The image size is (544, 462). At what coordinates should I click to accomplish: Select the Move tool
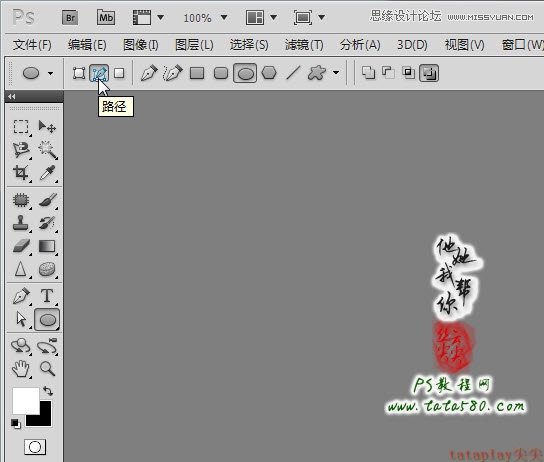click(x=47, y=127)
